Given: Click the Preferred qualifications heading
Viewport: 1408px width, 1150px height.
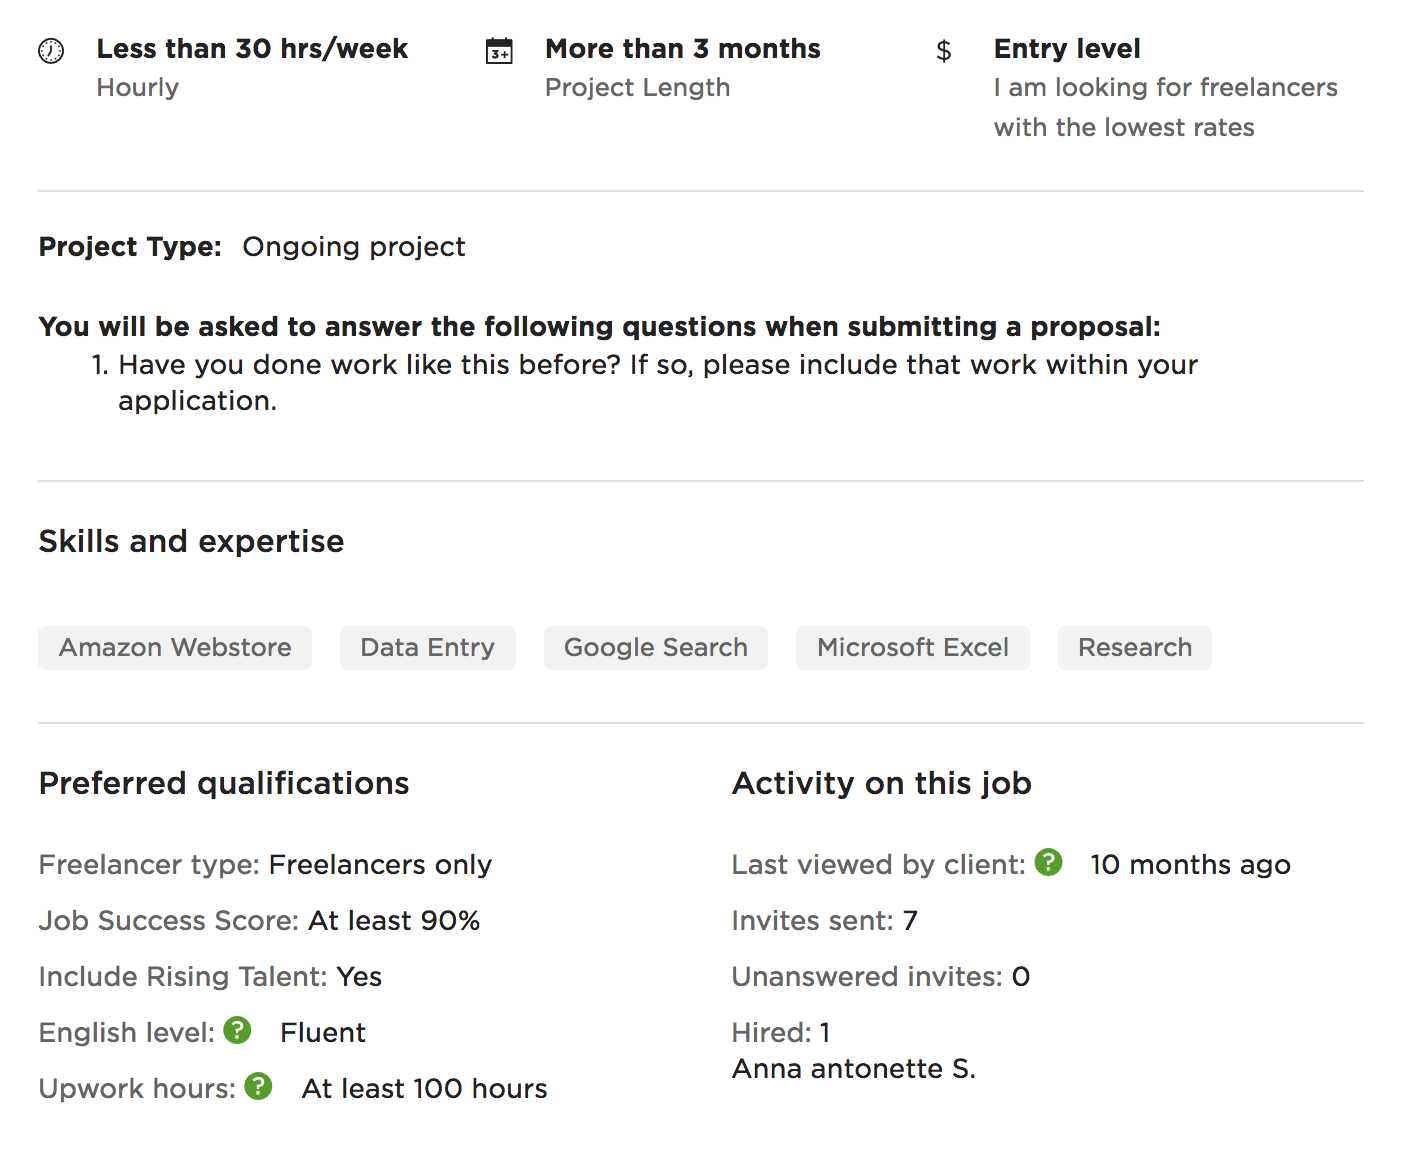Looking at the screenshot, I should pyautogui.click(x=224, y=783).
